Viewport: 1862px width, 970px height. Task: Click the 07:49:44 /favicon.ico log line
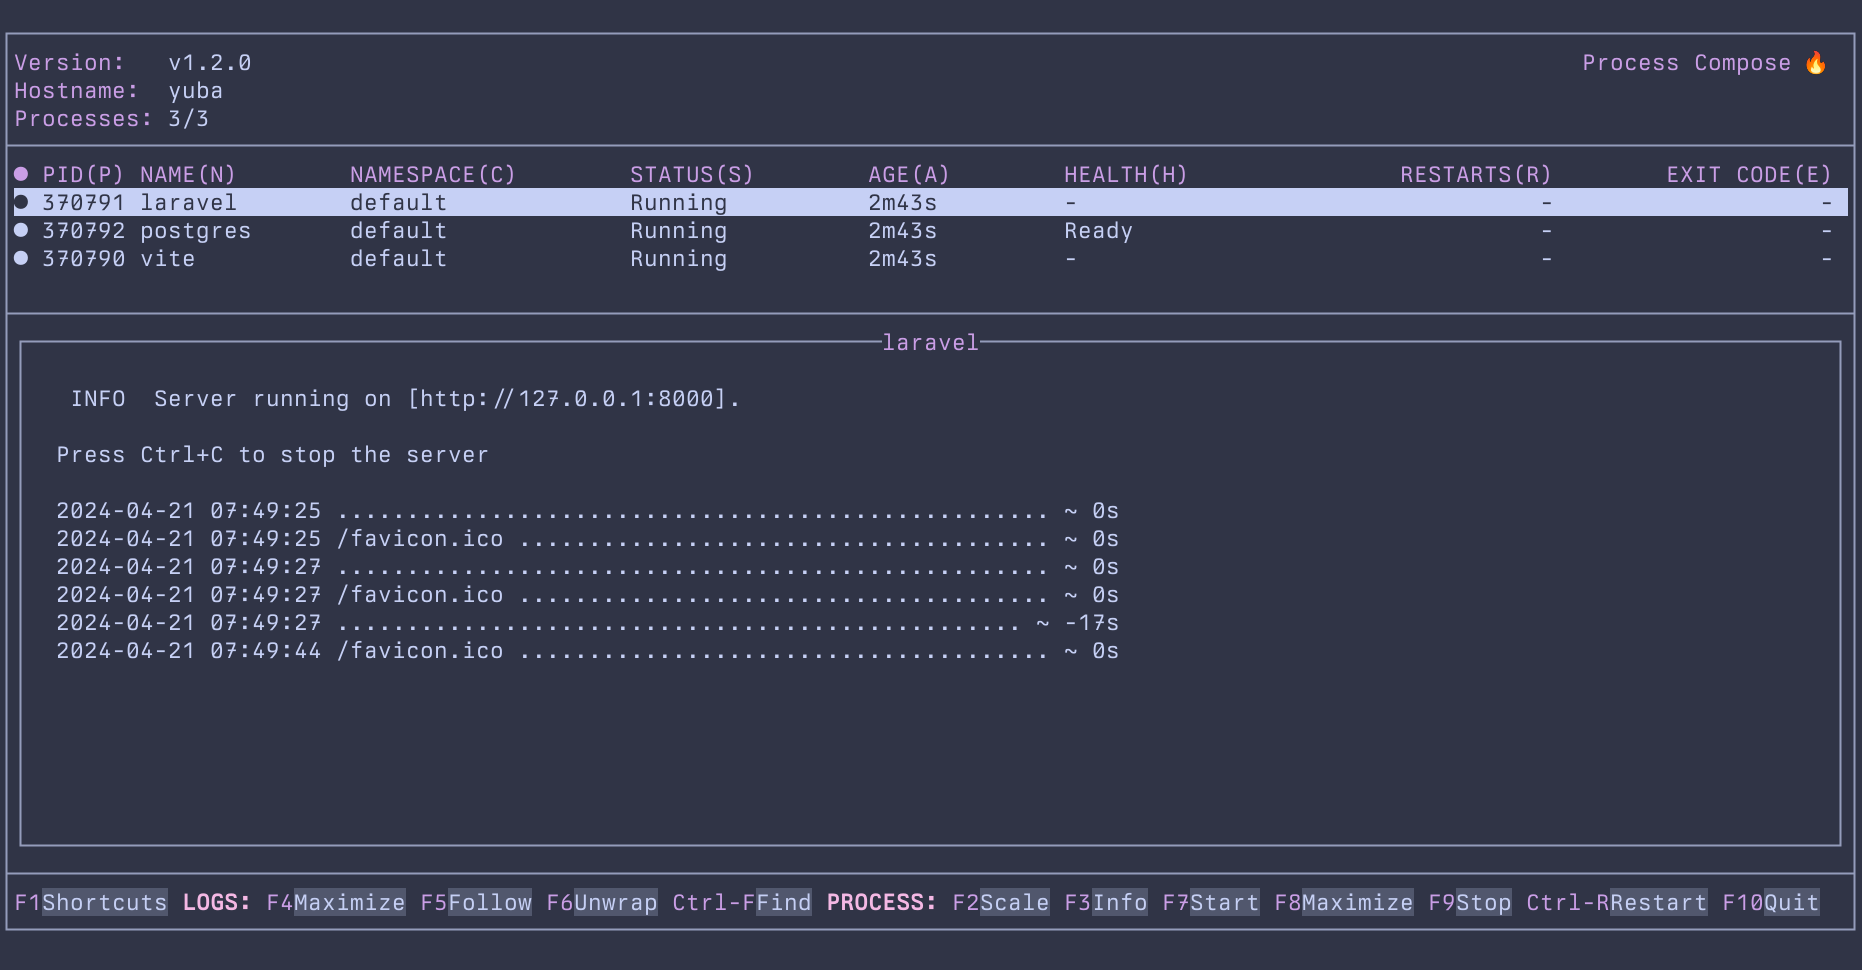tap(587, 651)
